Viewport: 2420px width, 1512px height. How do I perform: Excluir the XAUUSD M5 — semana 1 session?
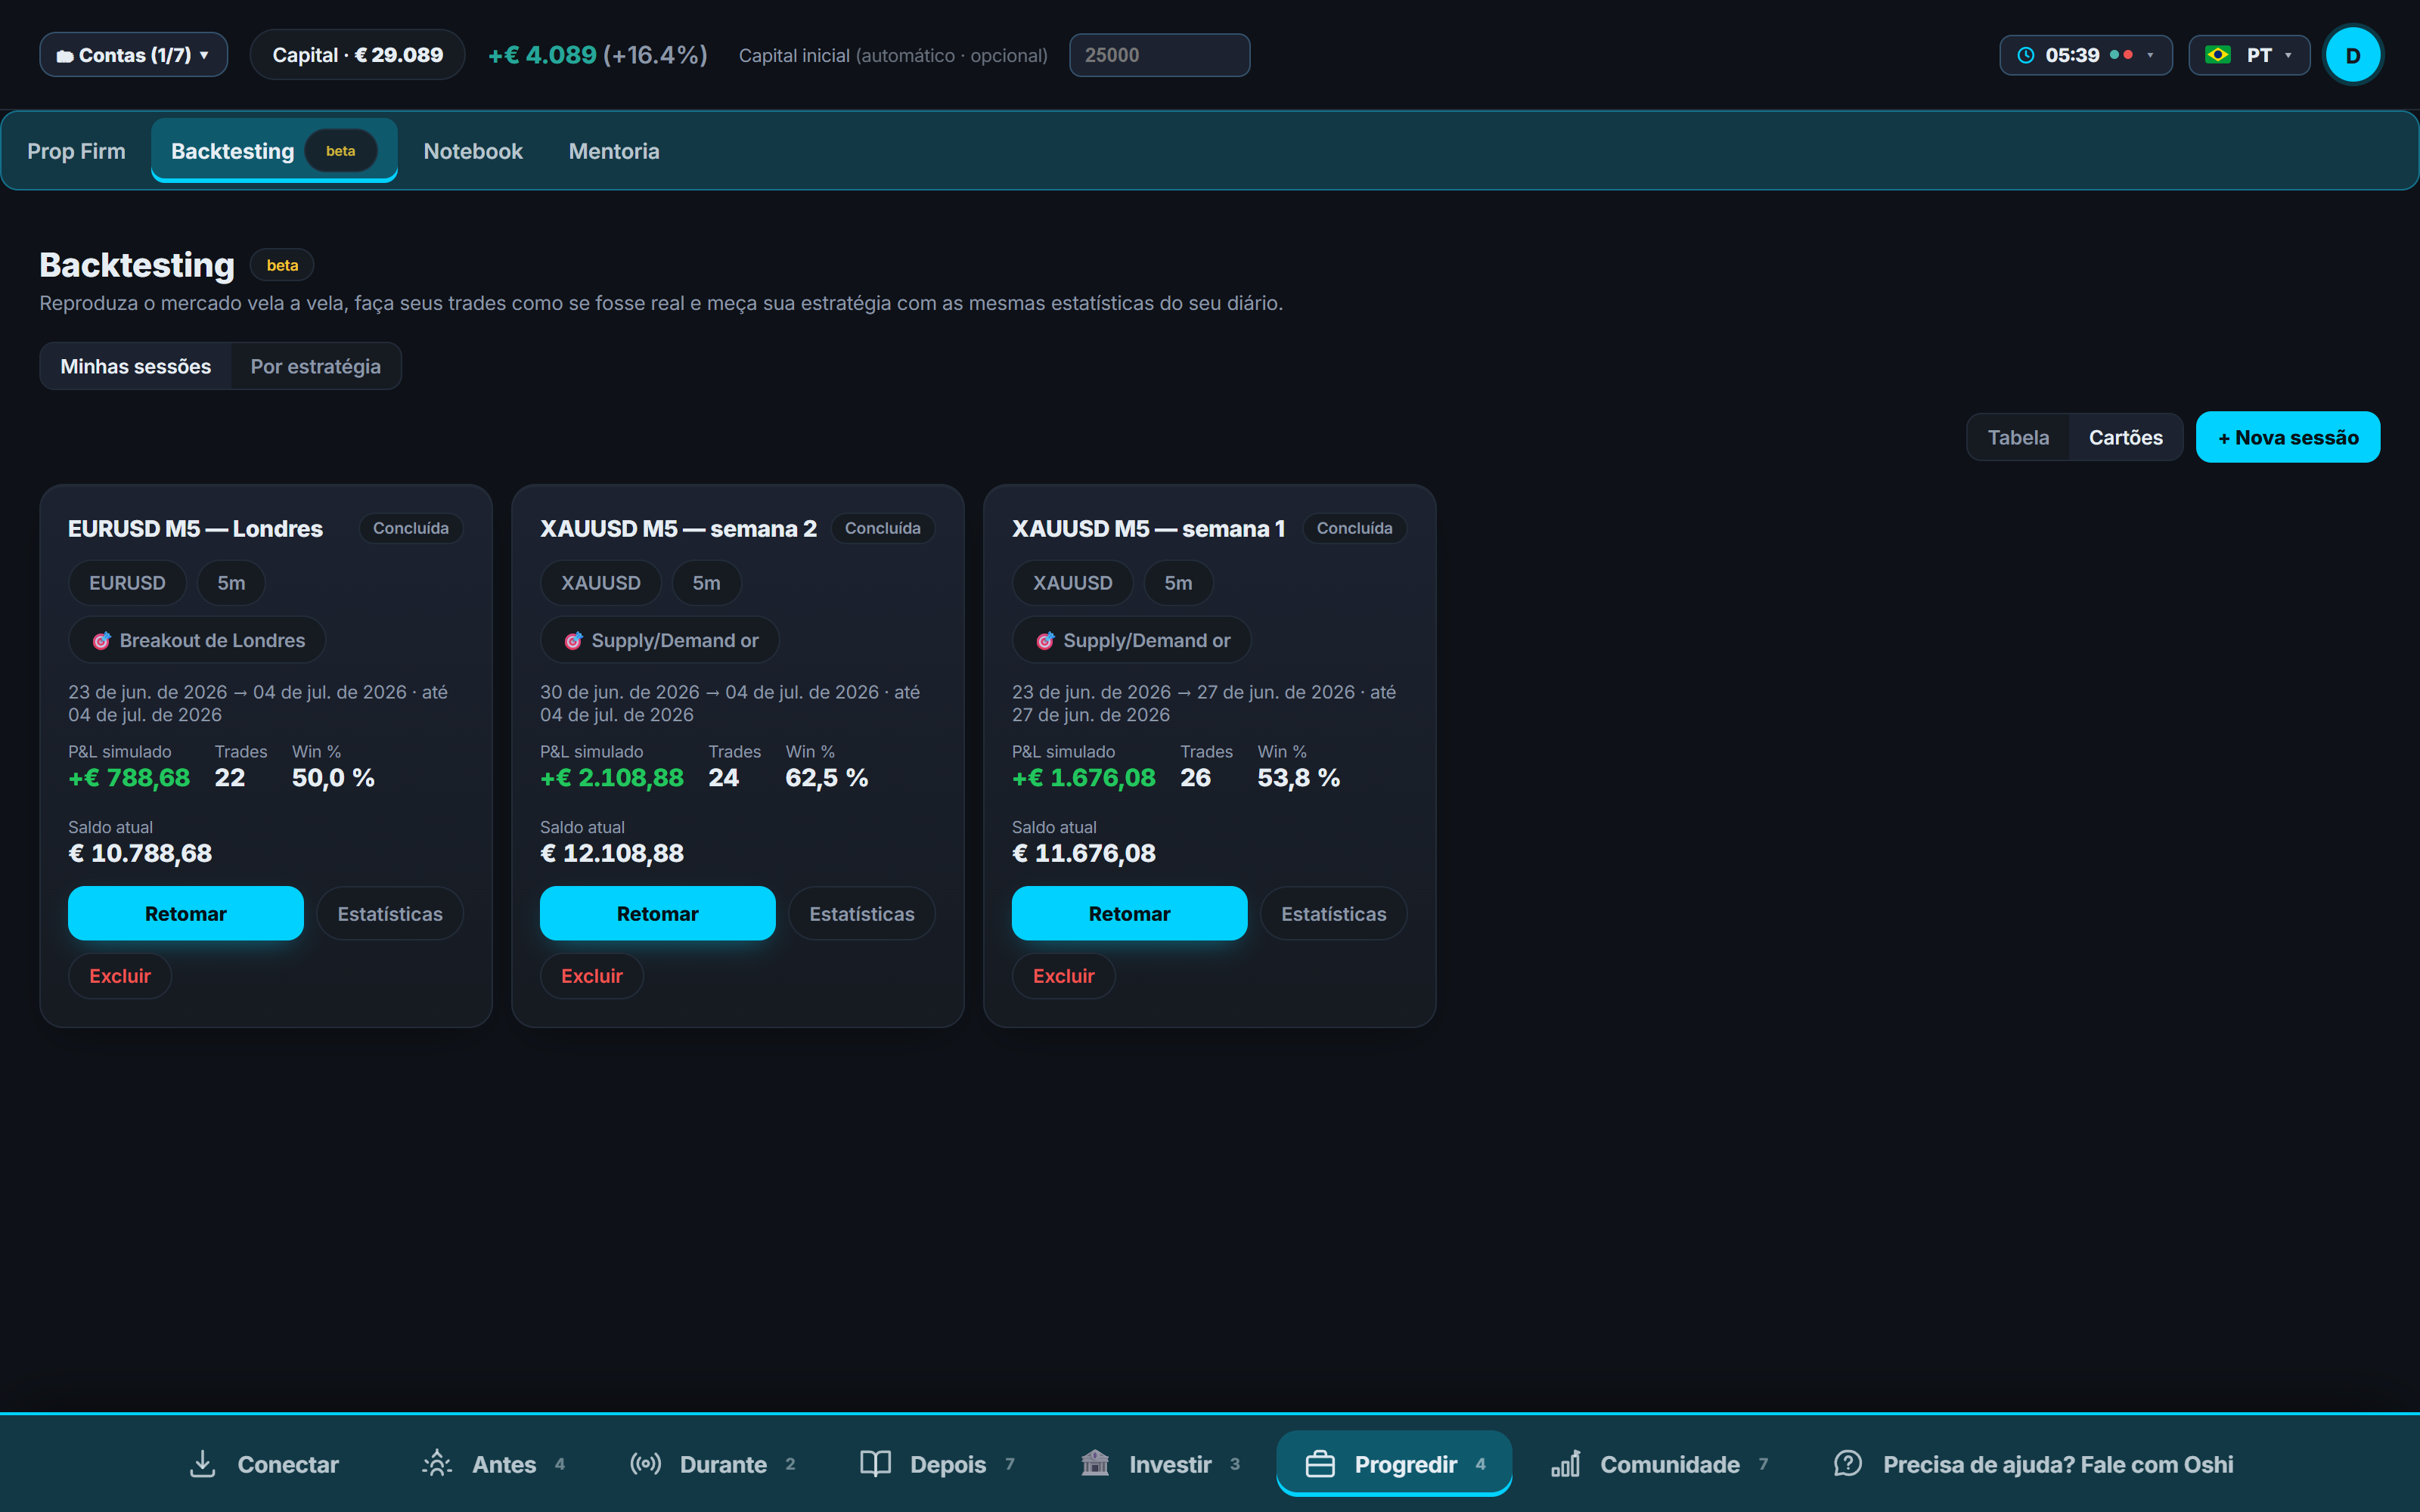click(1063, 976)
